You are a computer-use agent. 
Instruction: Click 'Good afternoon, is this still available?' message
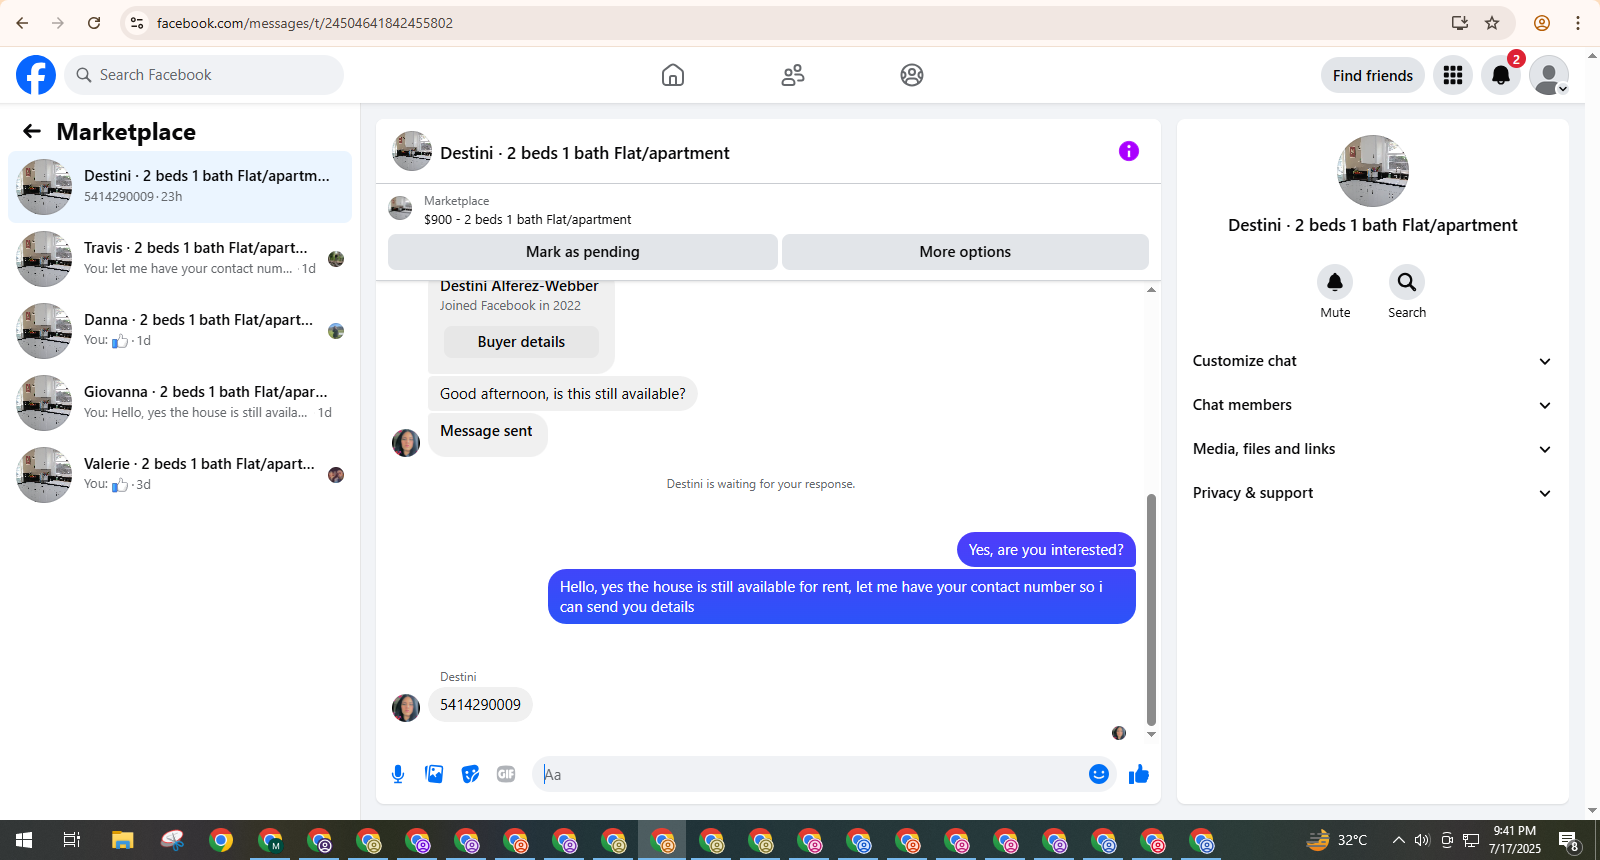coord(563,394)
